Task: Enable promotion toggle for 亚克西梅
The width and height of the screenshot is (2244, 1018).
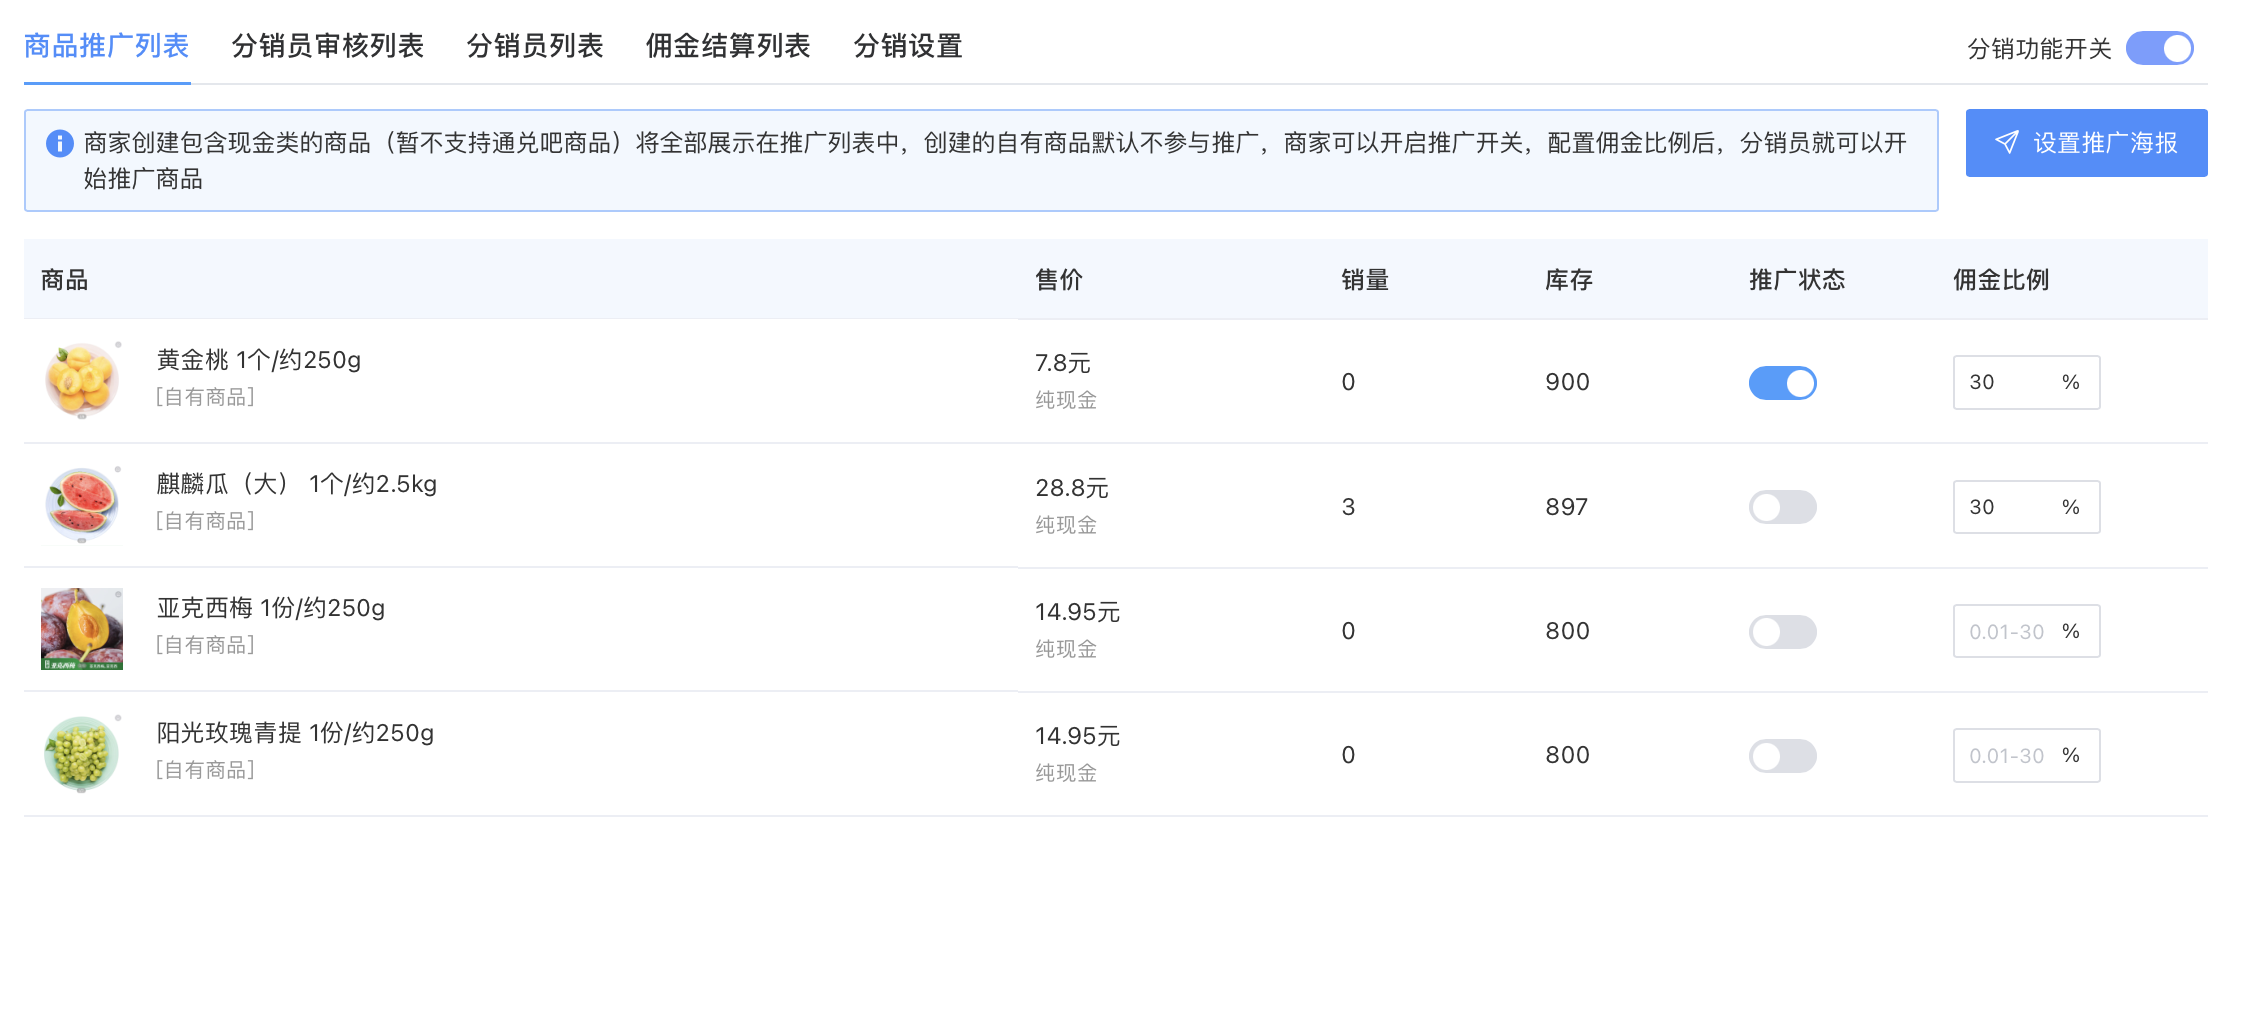Action: (x=1782, y=632)
